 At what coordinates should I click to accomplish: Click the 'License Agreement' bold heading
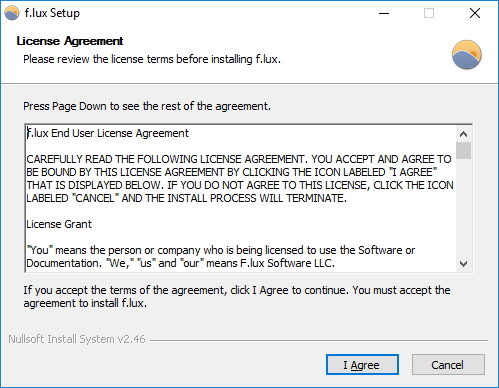tap(70, 41)
